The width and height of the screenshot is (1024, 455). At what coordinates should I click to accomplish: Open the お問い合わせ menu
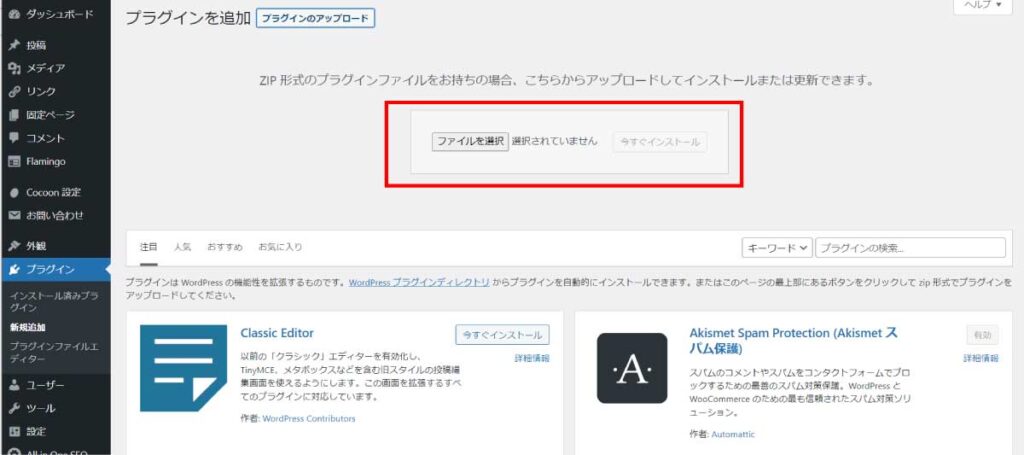click(55, 215)
